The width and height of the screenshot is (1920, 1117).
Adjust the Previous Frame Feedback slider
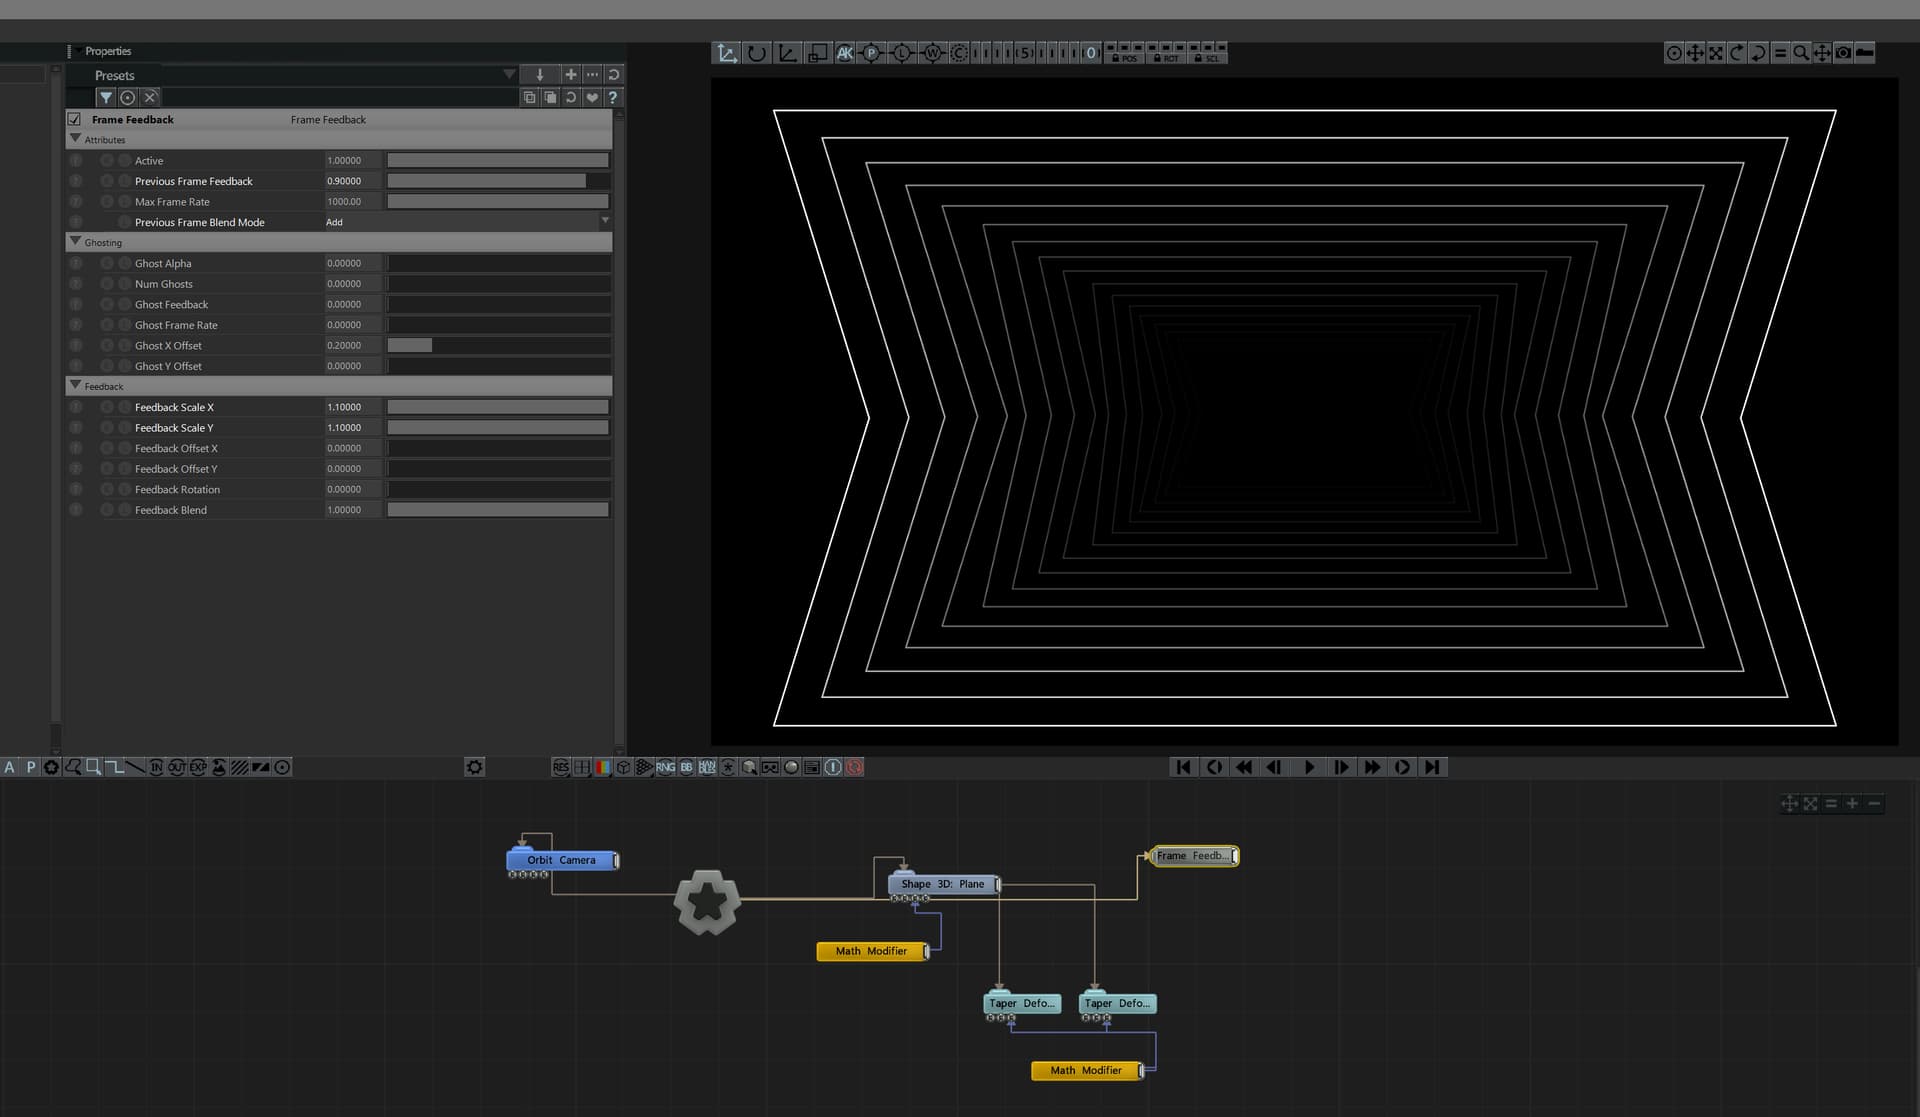(498, 181)
